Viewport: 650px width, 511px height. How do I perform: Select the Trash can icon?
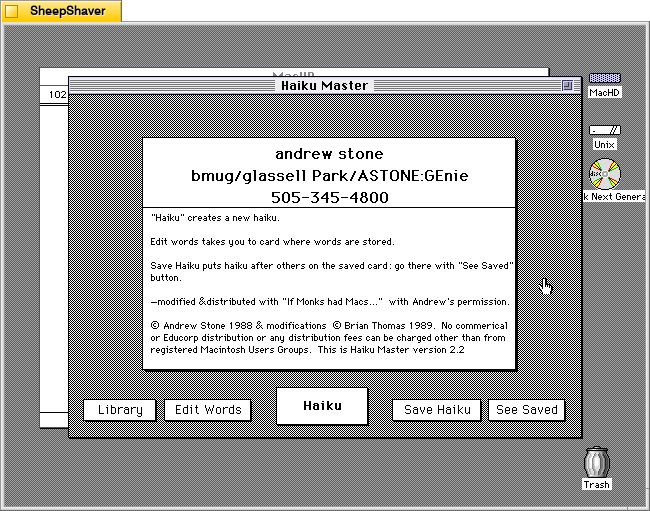pyautogui.click(x=597, y=462)
